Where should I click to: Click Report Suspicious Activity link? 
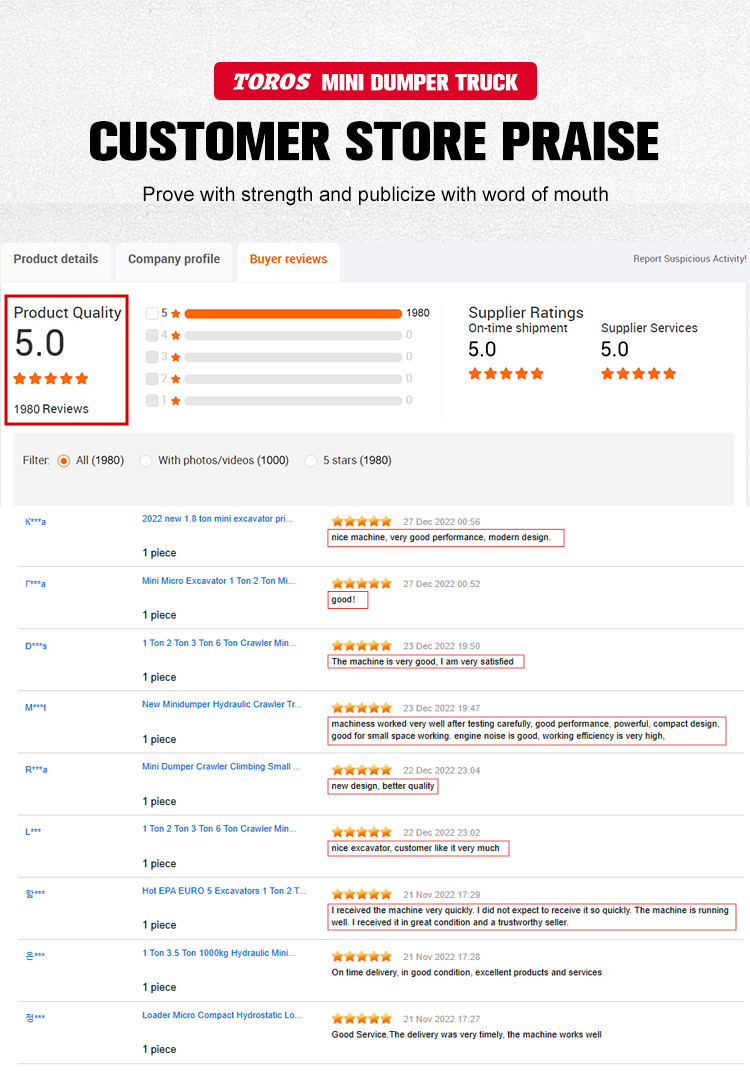[x=689, y=259]
